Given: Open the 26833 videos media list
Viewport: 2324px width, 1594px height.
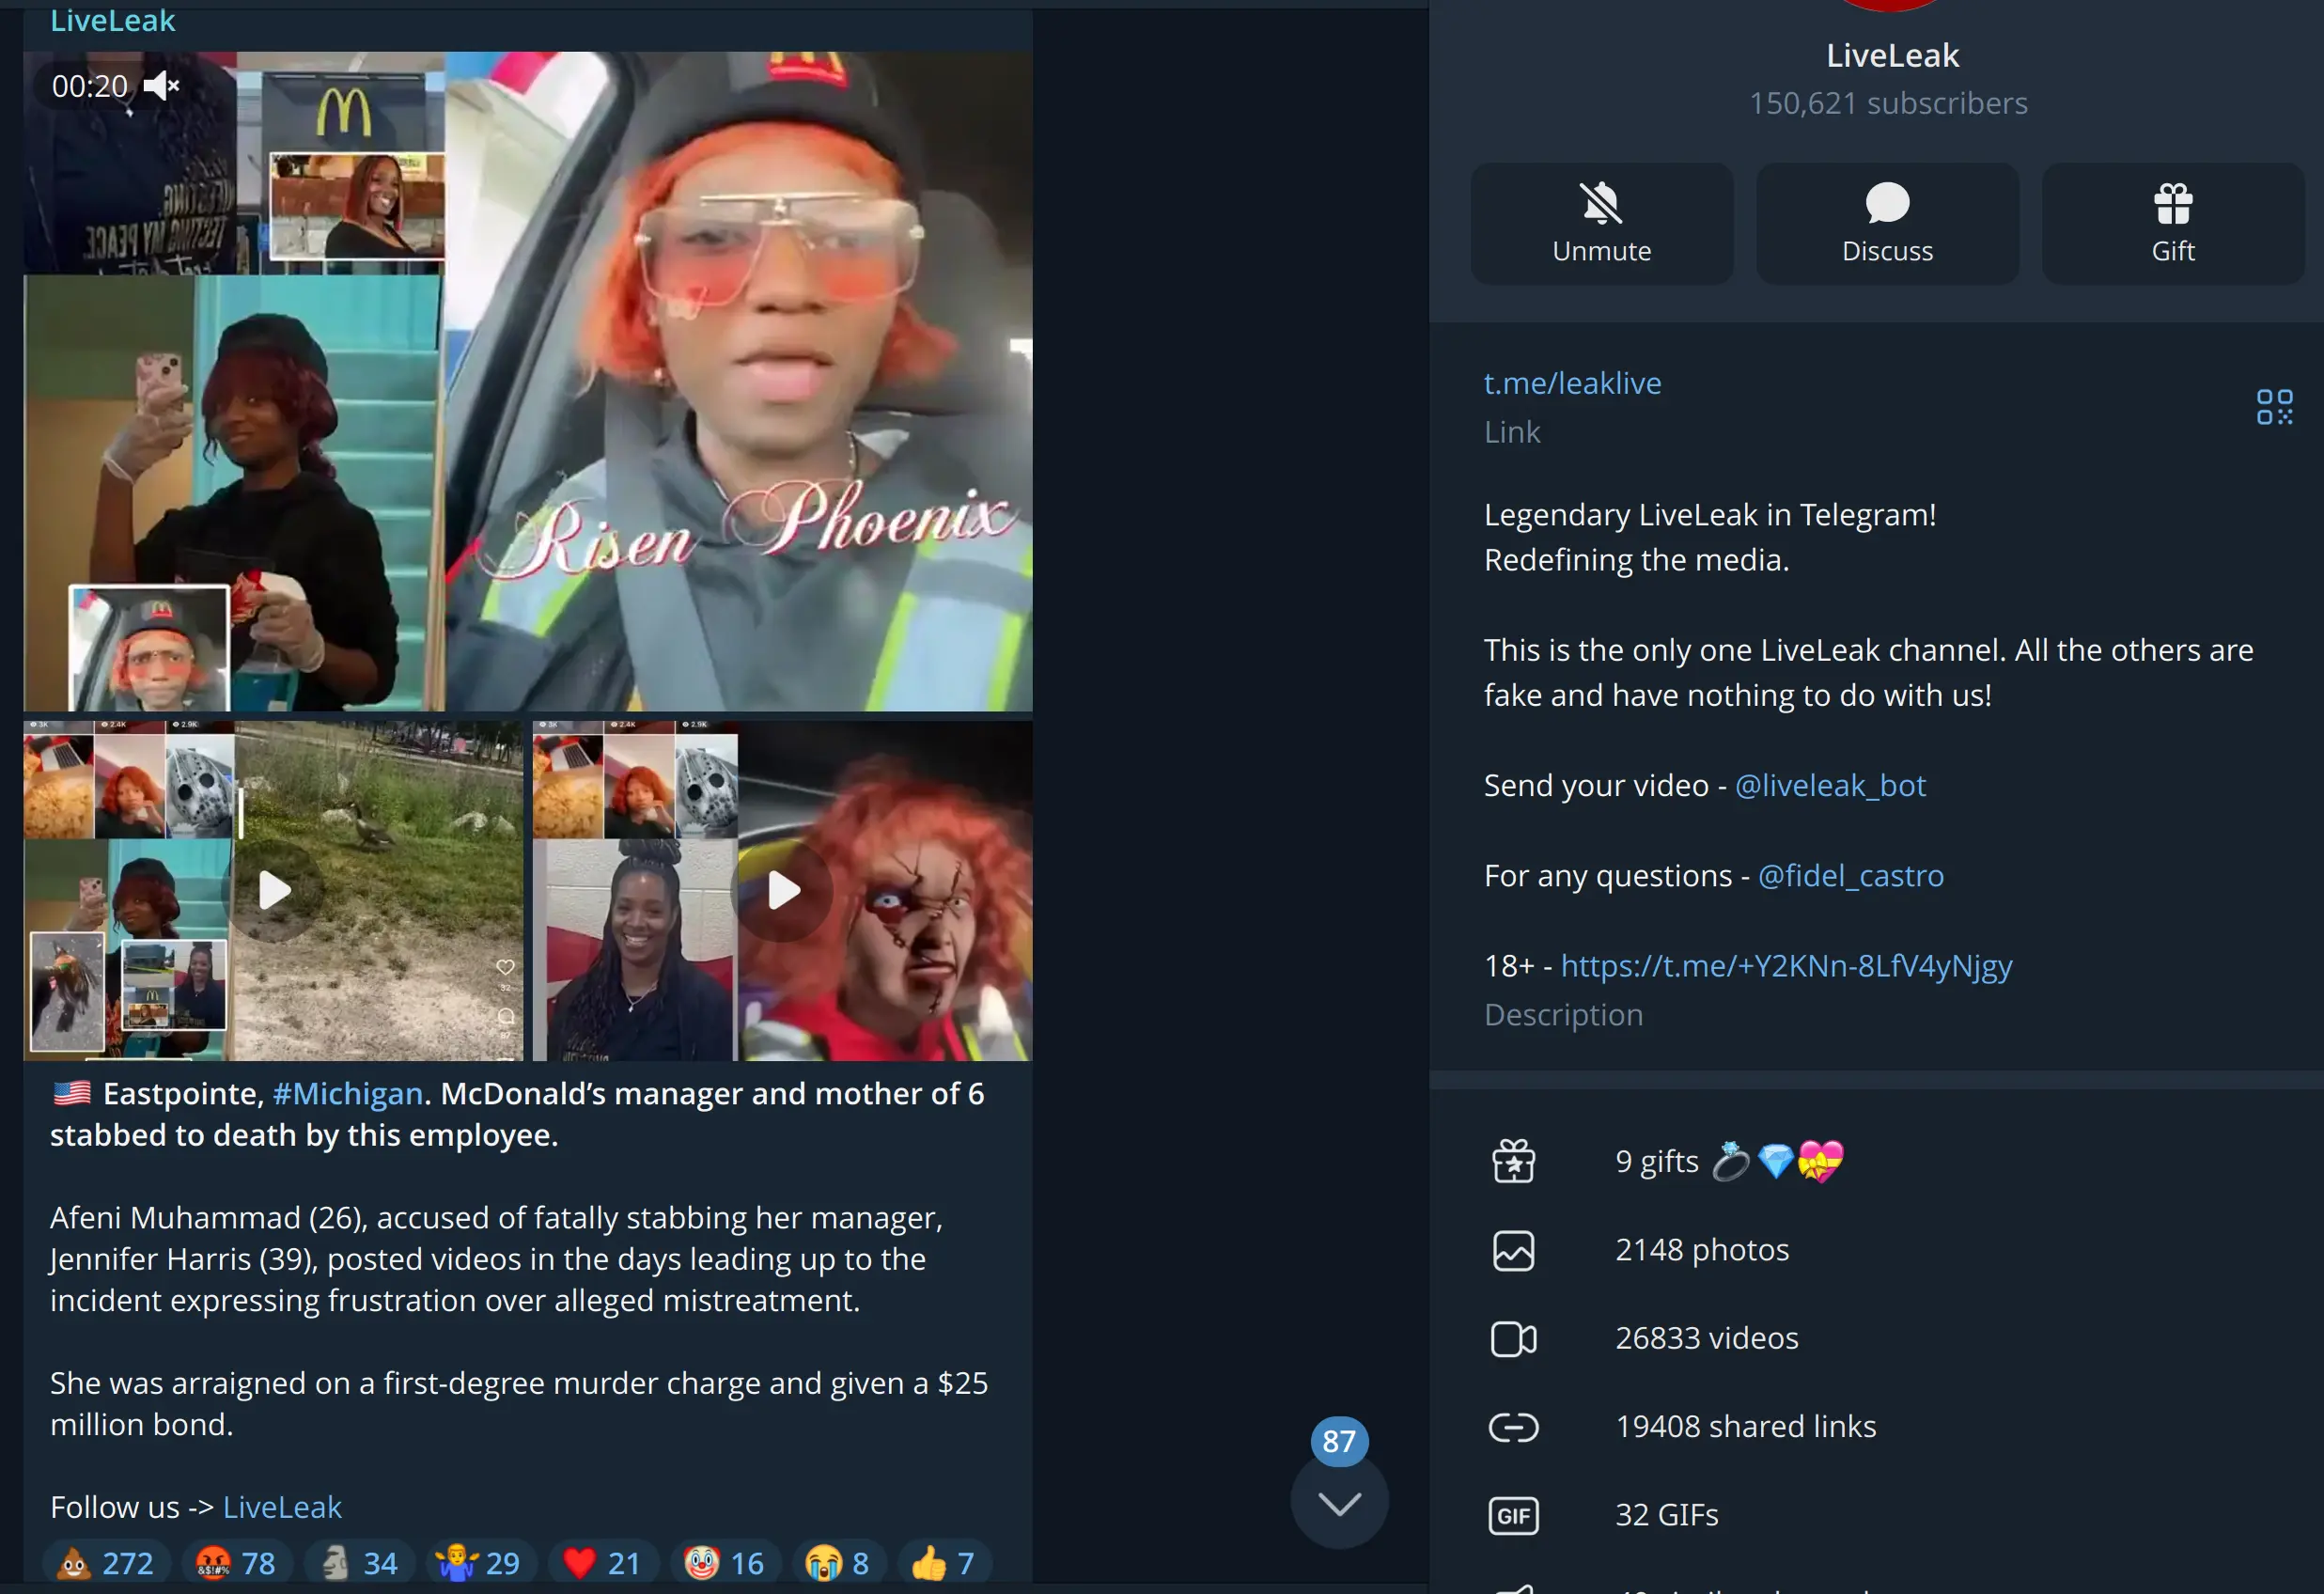Looking at the screenshot, I should point(1876,1338).
